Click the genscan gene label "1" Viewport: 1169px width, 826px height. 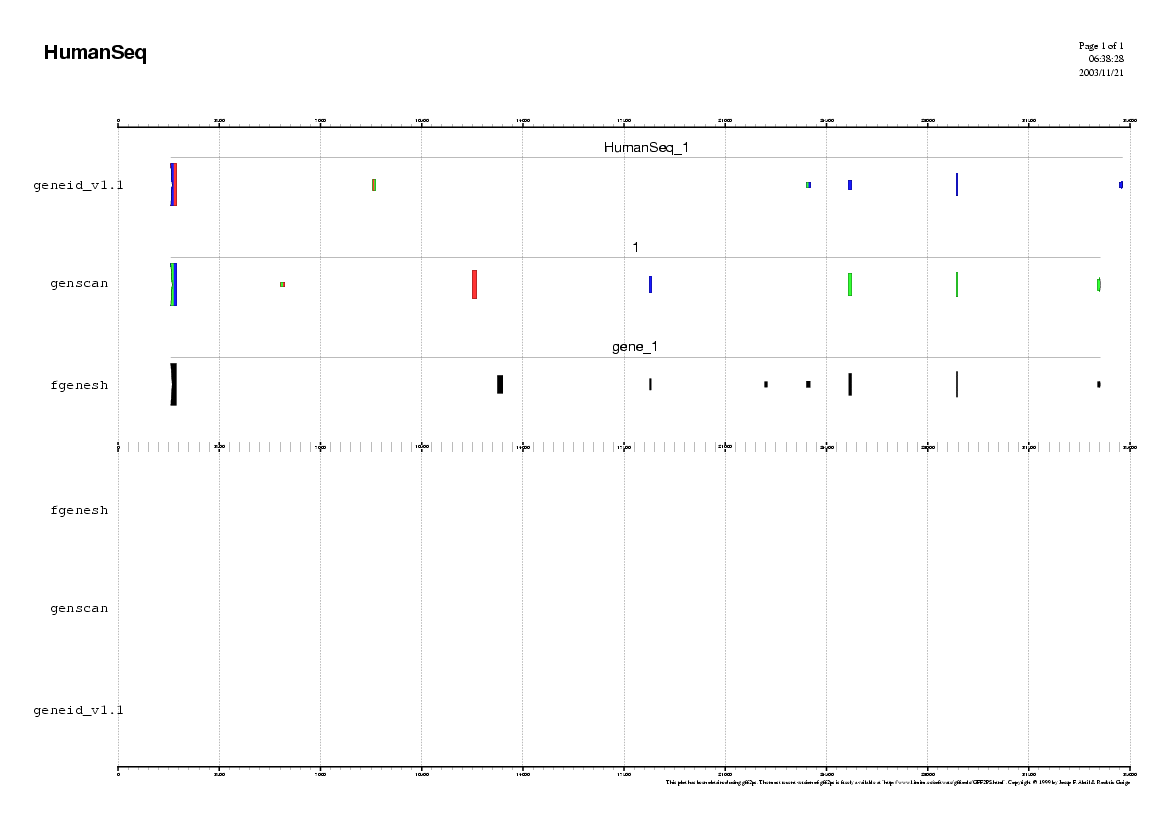(x=635, y=247)
